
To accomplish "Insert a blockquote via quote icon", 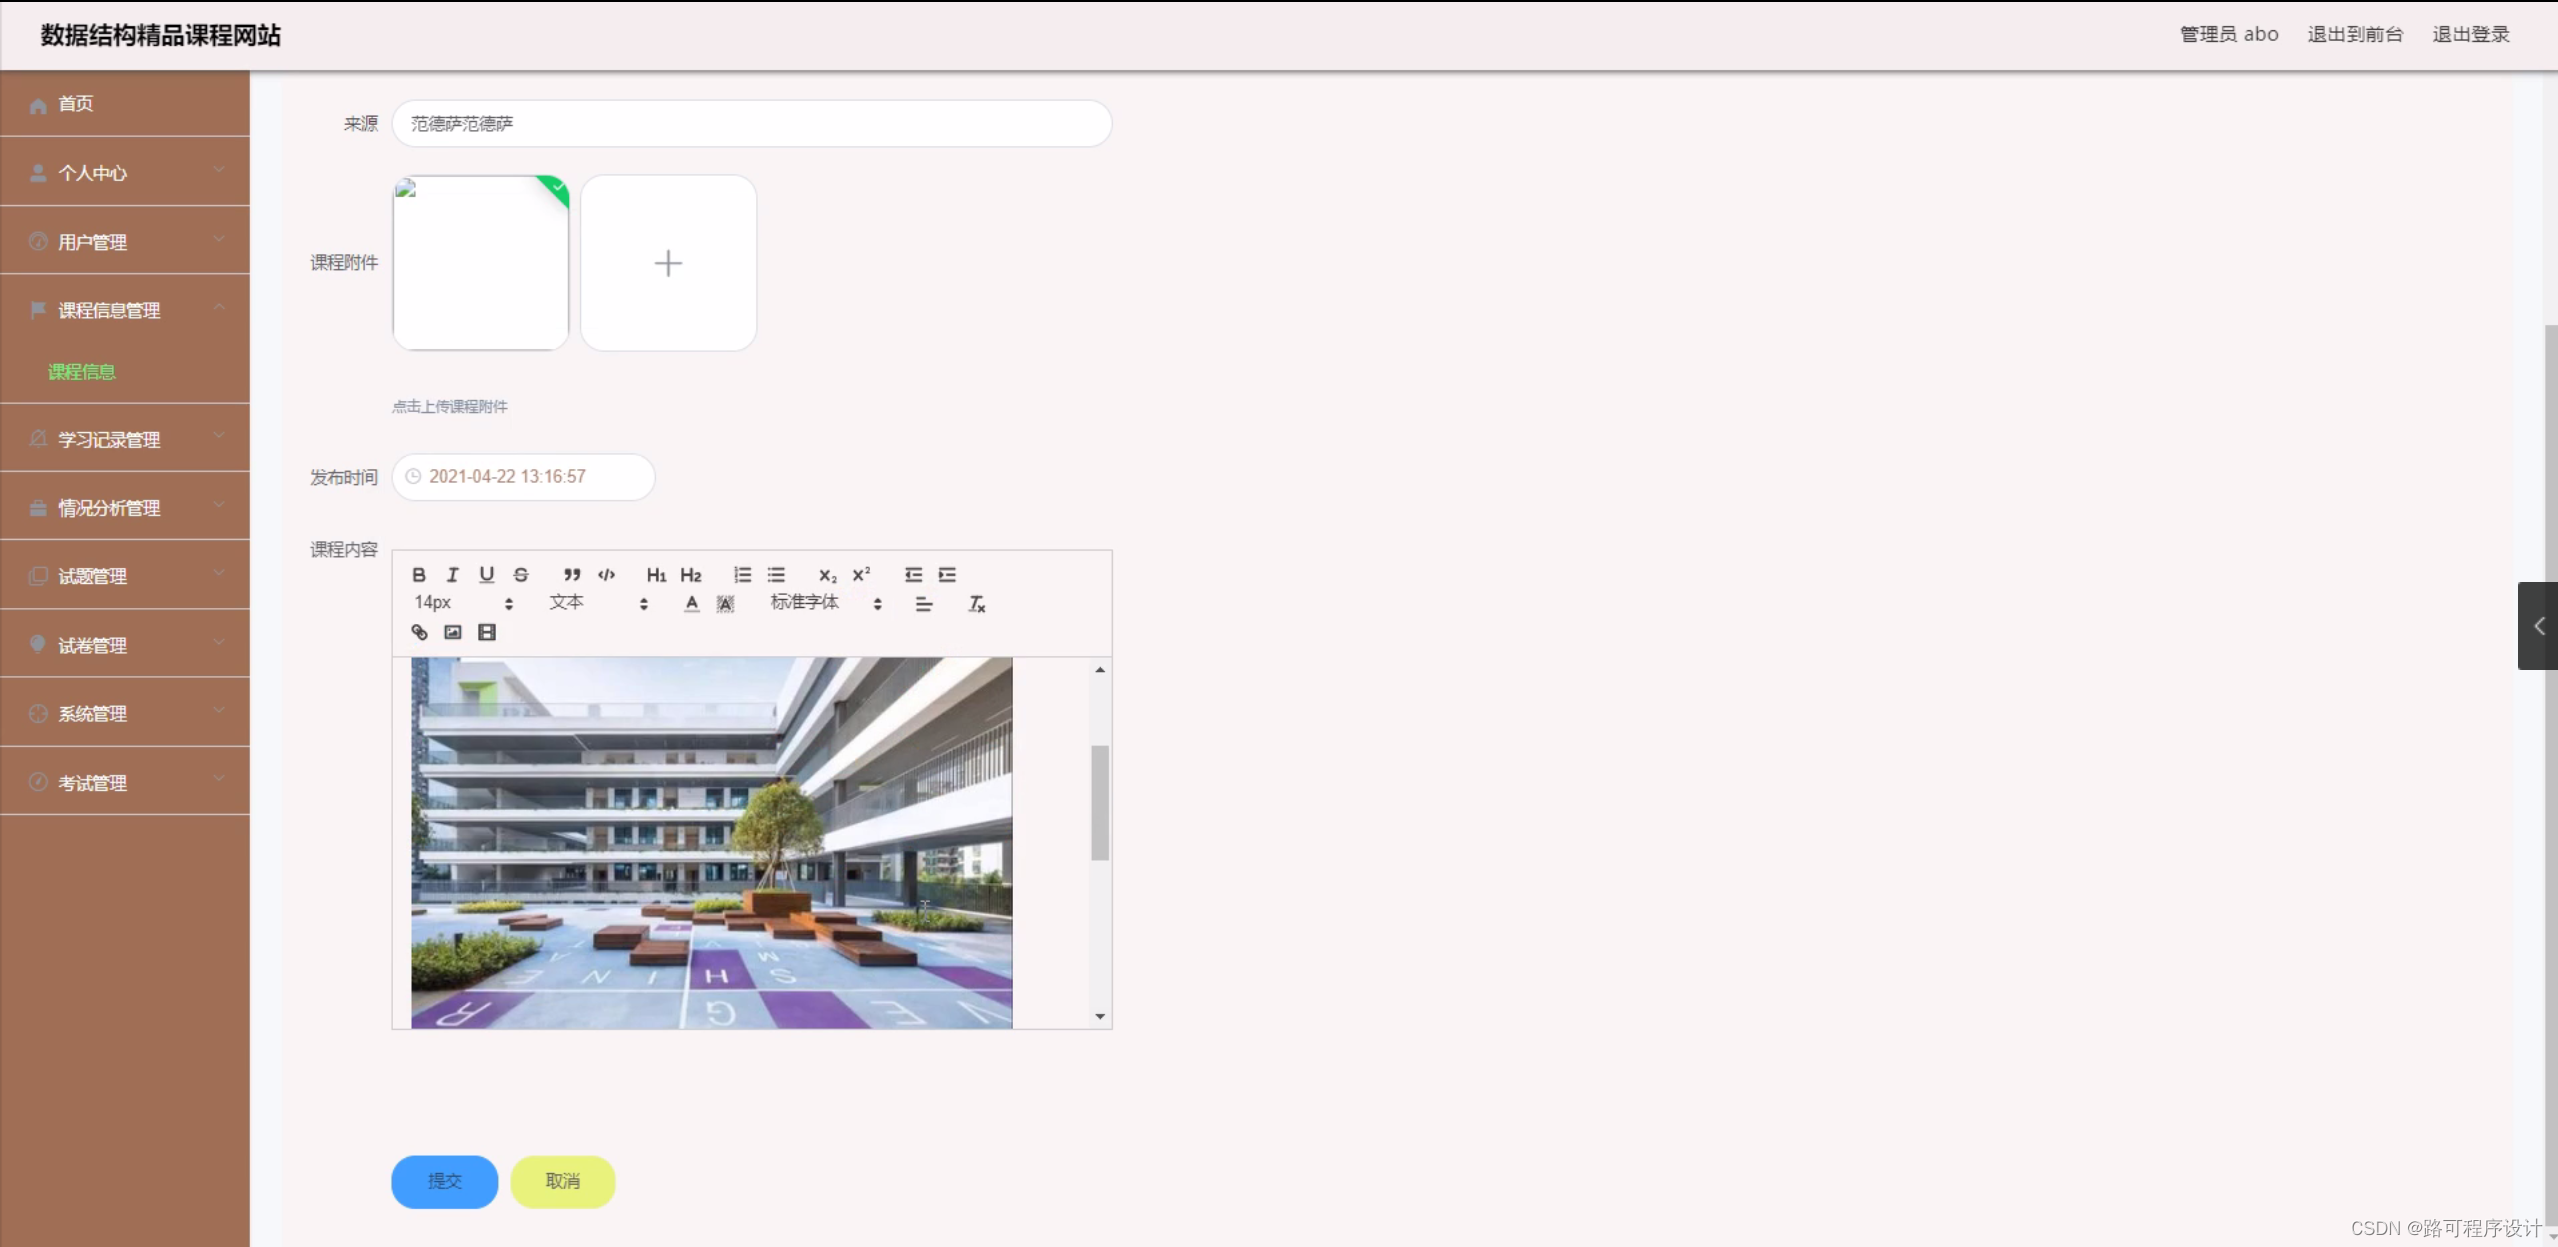I will (572, 575).
